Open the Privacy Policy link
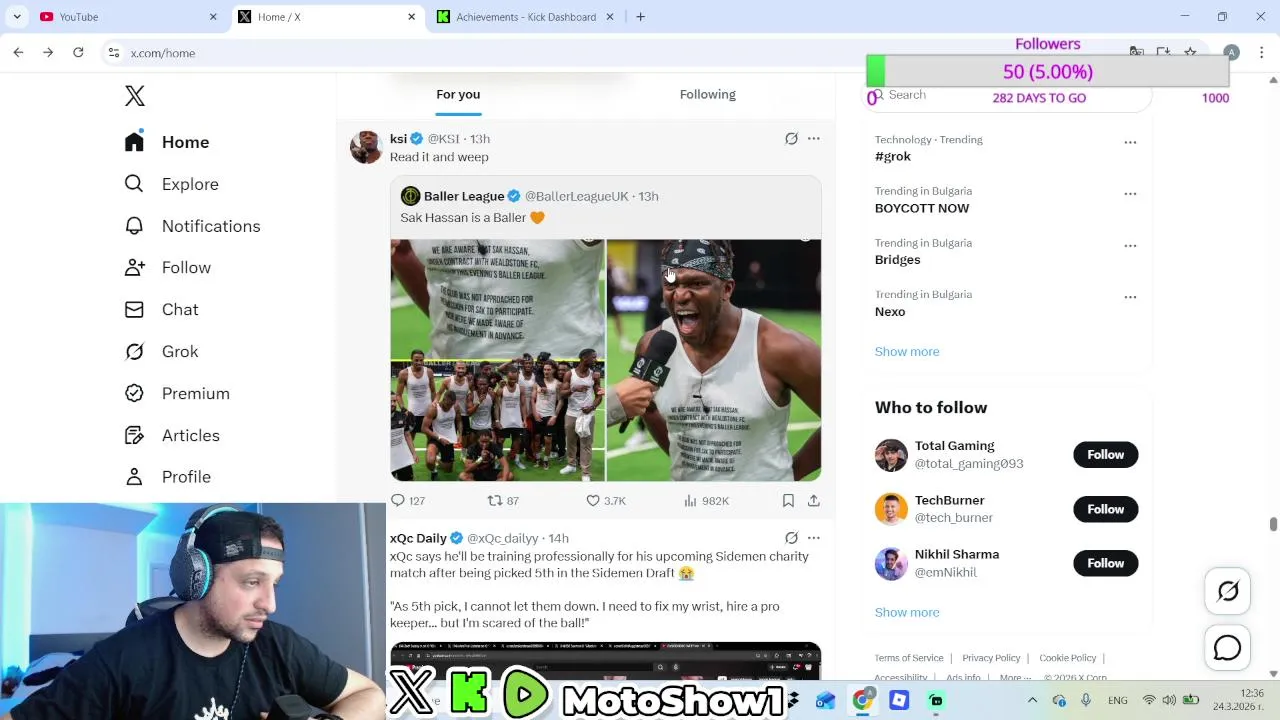Image resolution: width=1280 pixels, height=720 pixels. tap(991, 658)
